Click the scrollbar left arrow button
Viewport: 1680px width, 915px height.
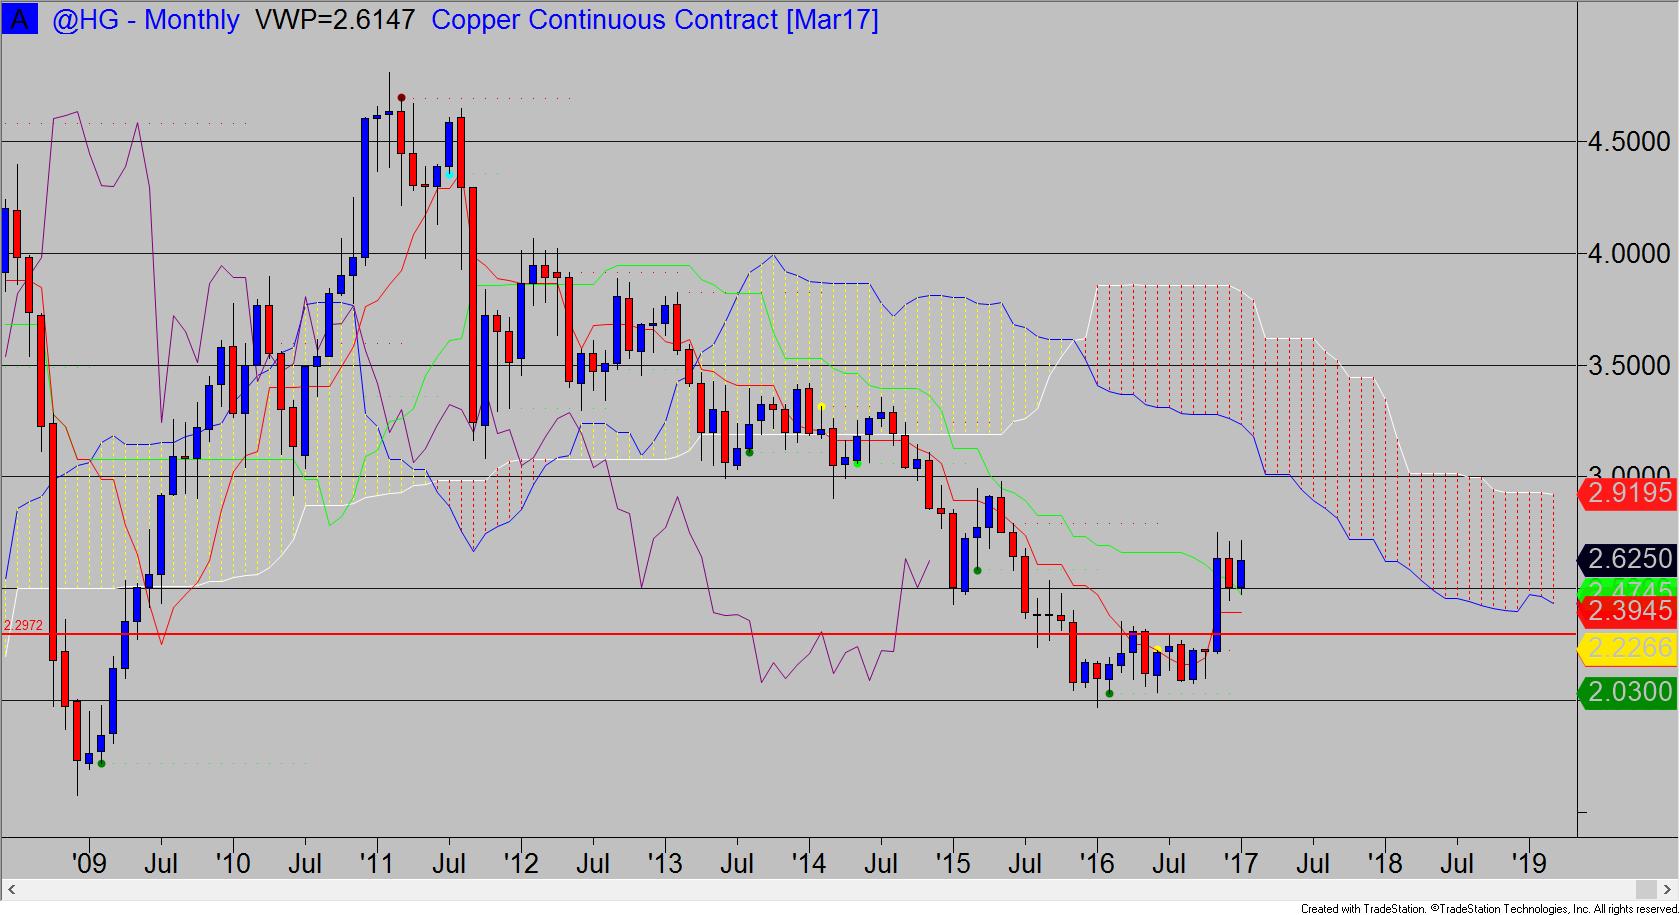pos(12,890)
